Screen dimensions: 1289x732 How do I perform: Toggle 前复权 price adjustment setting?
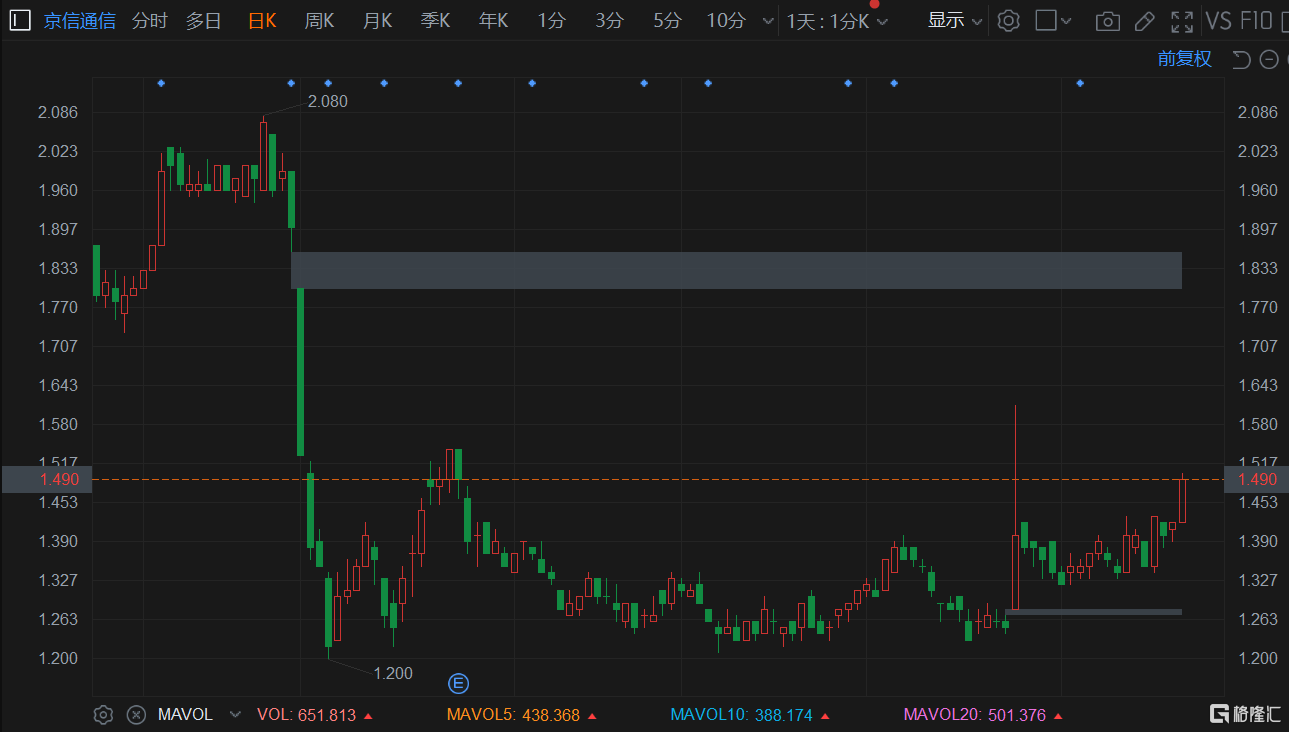[1185, 59]
